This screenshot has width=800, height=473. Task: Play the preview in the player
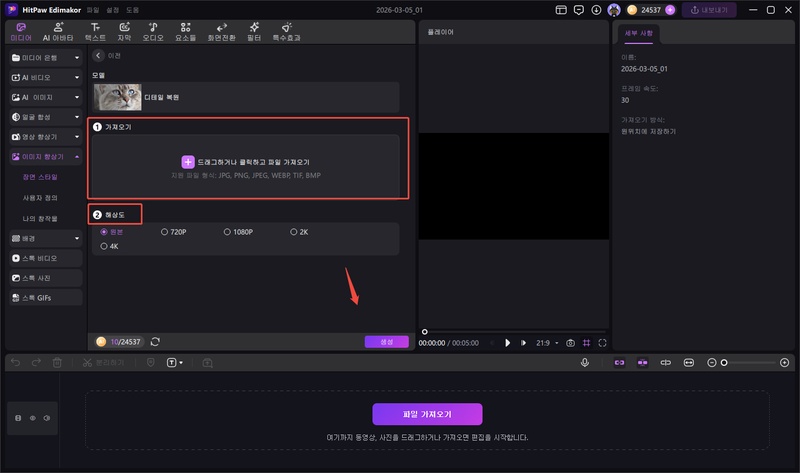tap(507, 343)
